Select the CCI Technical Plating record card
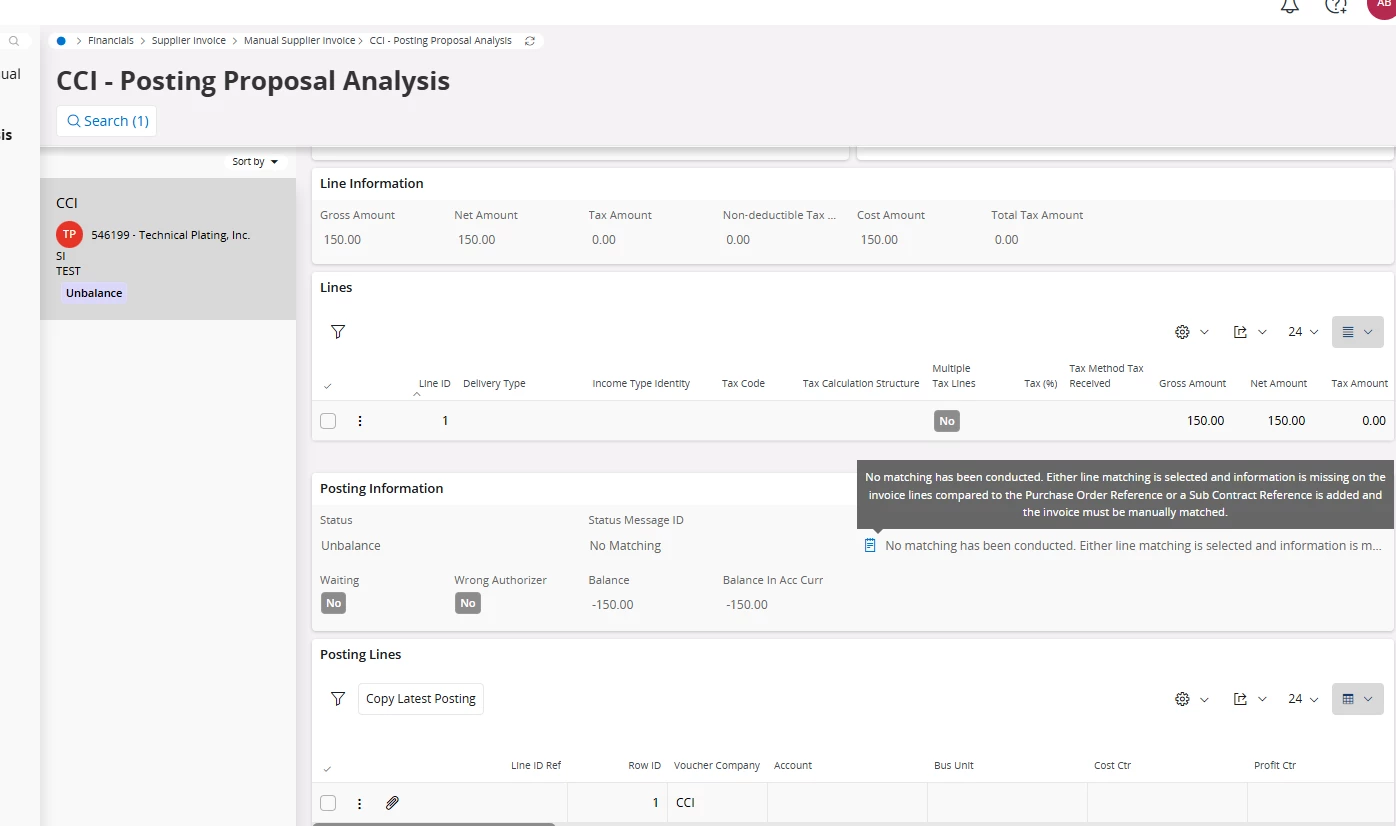 click(x=168, y=249)
